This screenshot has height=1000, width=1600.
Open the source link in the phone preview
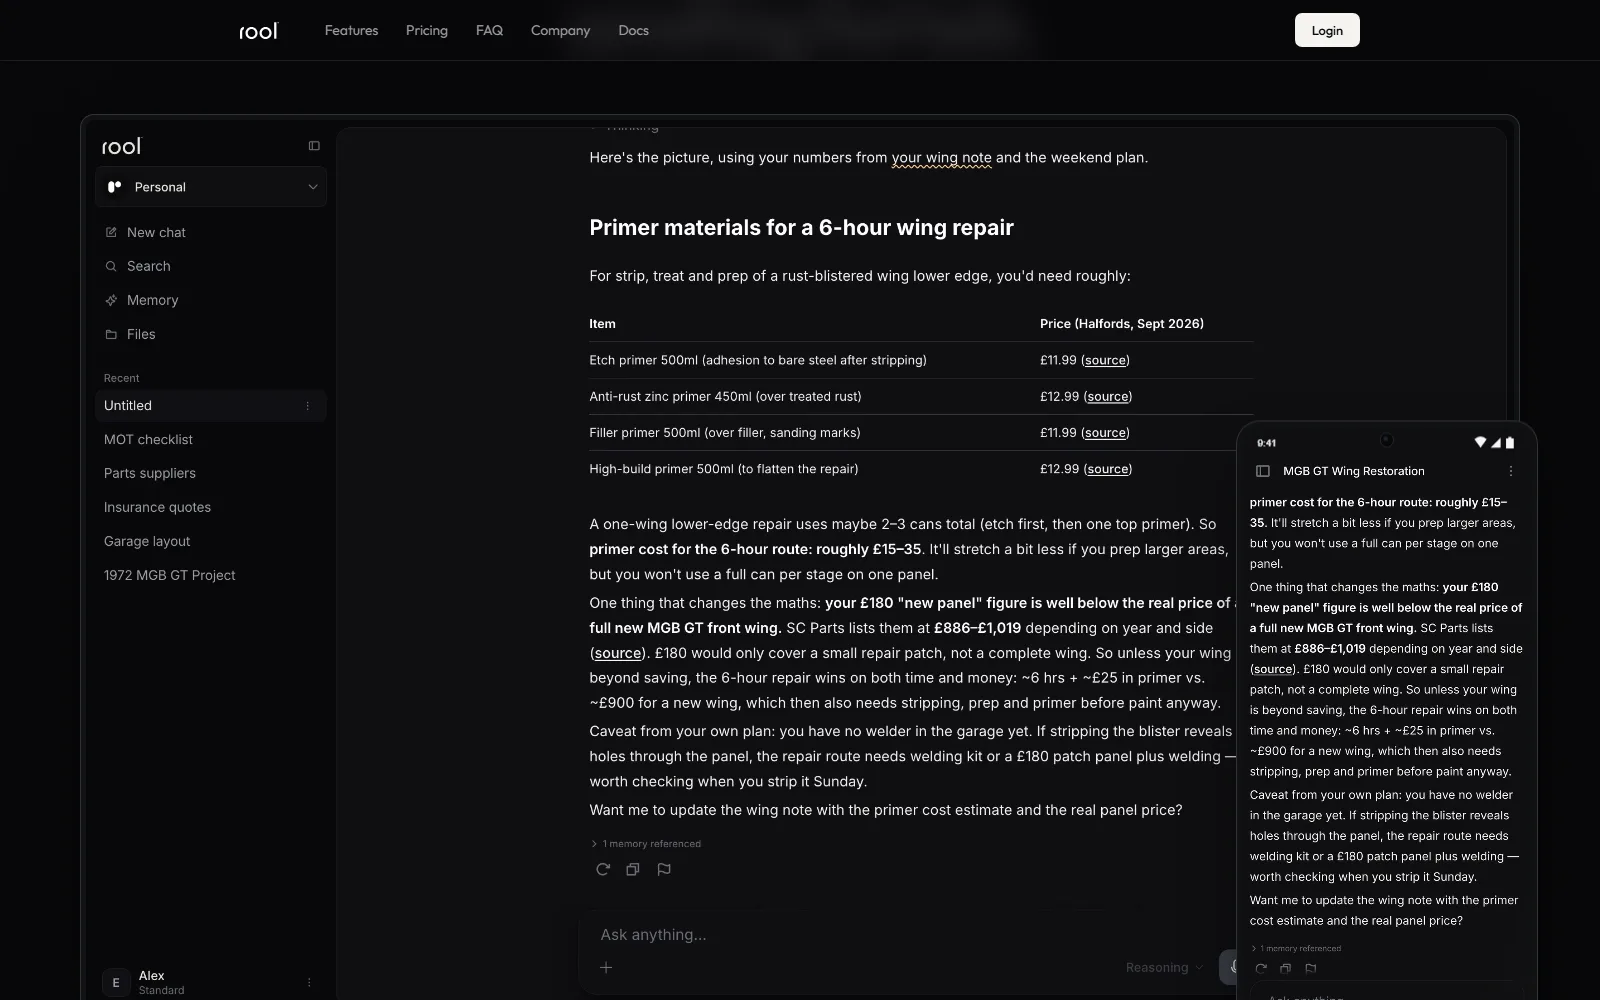pyautogui.click(x=1273, y=669)
